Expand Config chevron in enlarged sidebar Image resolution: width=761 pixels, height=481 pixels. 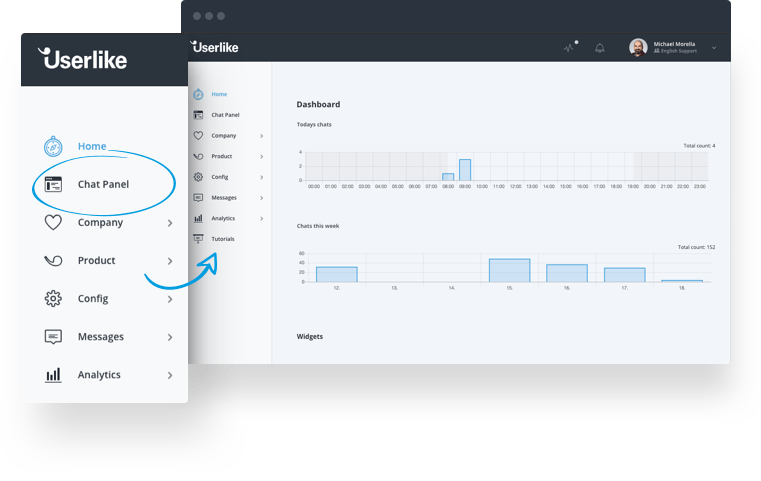click(170, 299)
